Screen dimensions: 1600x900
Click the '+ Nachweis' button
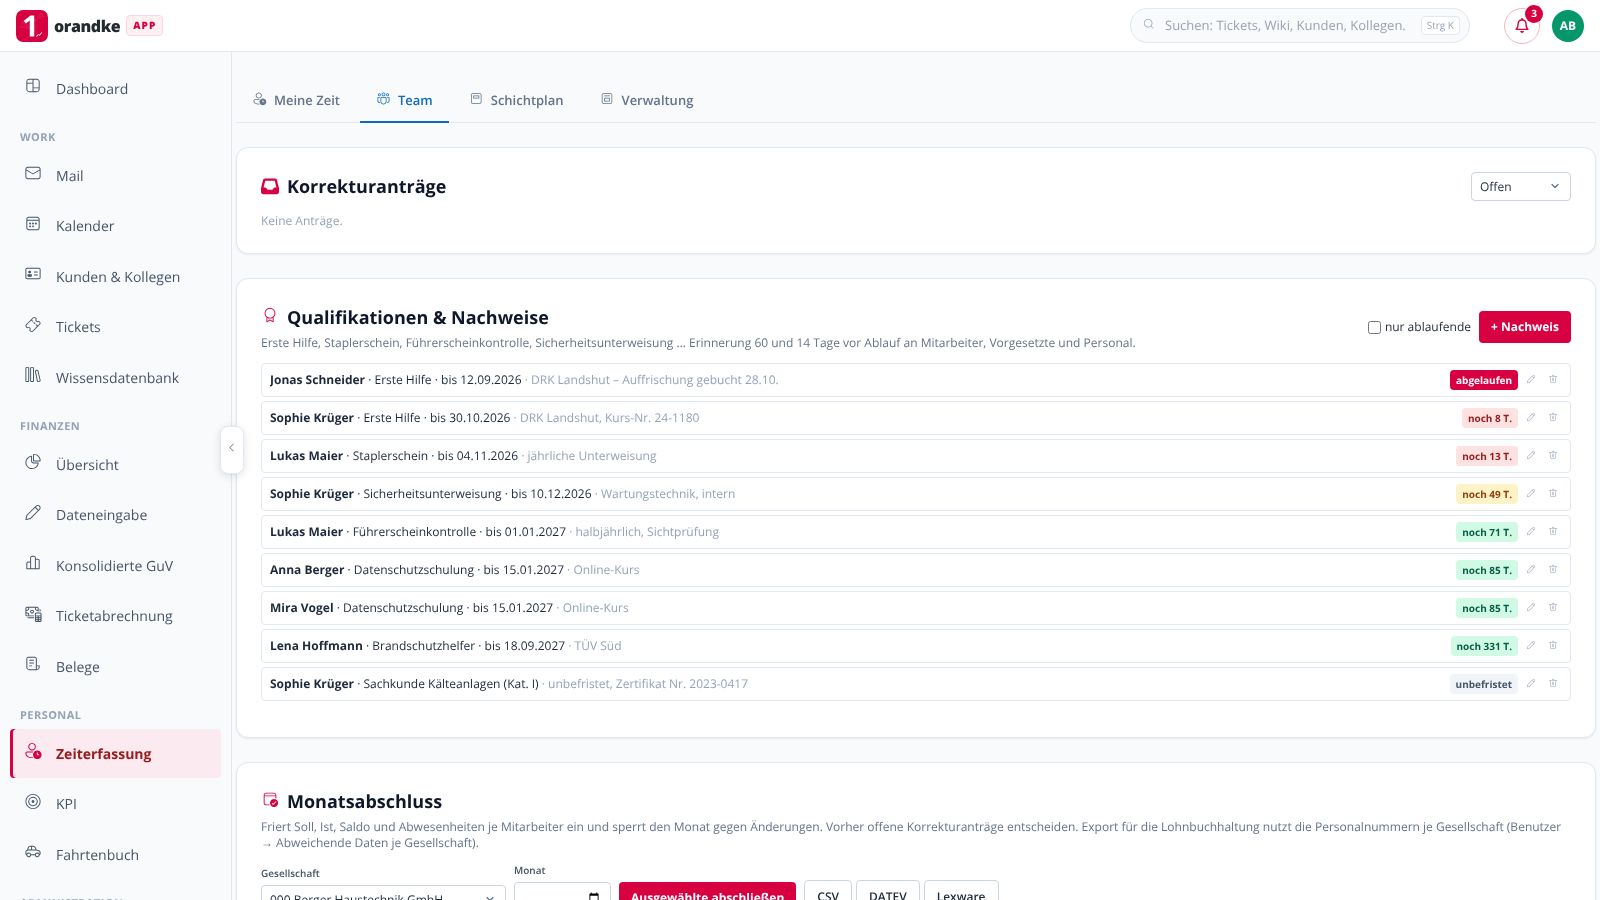coord(1524,327)
